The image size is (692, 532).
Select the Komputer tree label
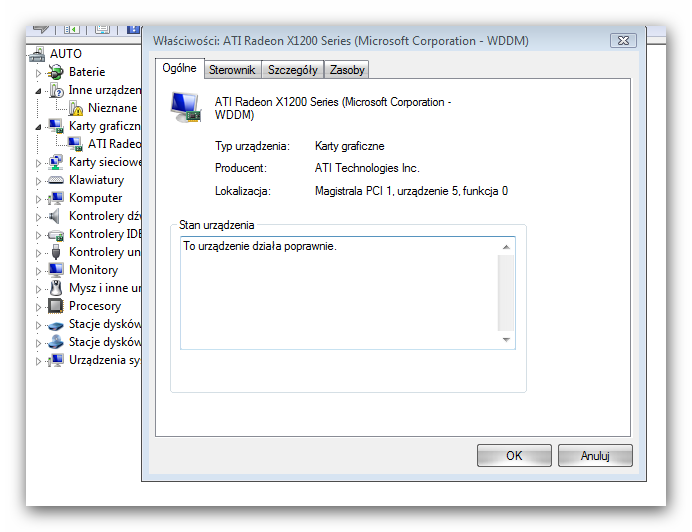(x=96, y=198)
